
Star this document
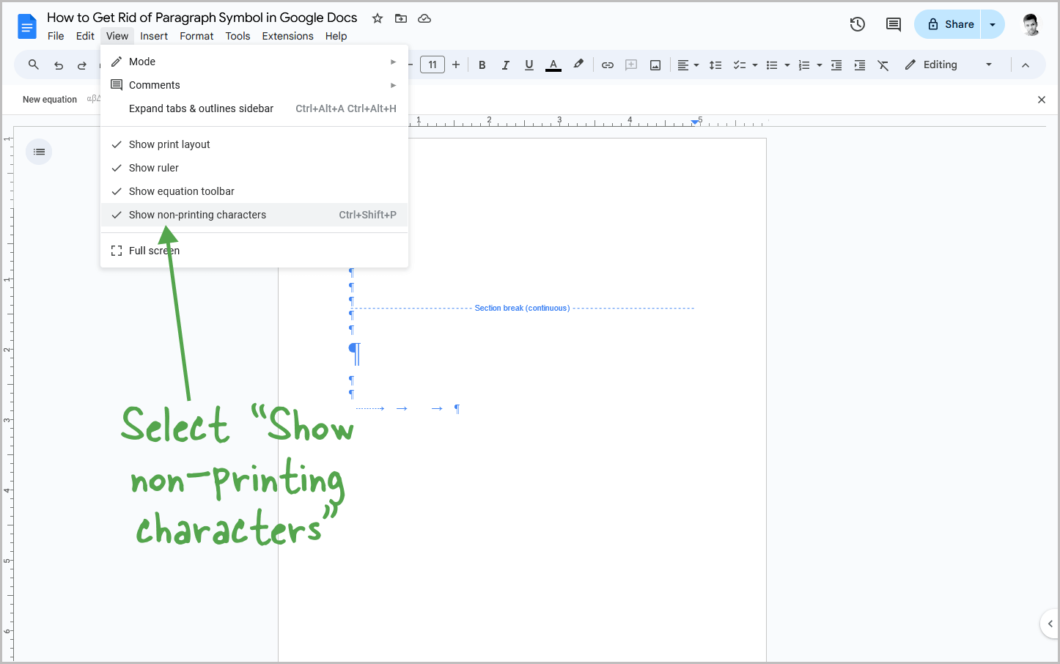click(x=377, y=18)
